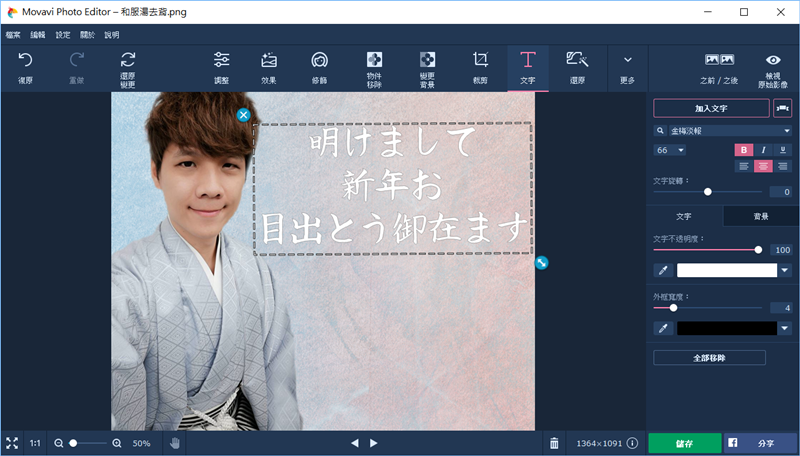The image size is (800, 456).
Task: Delete text box with the blue X handle
Action: [x=243, y=115]
